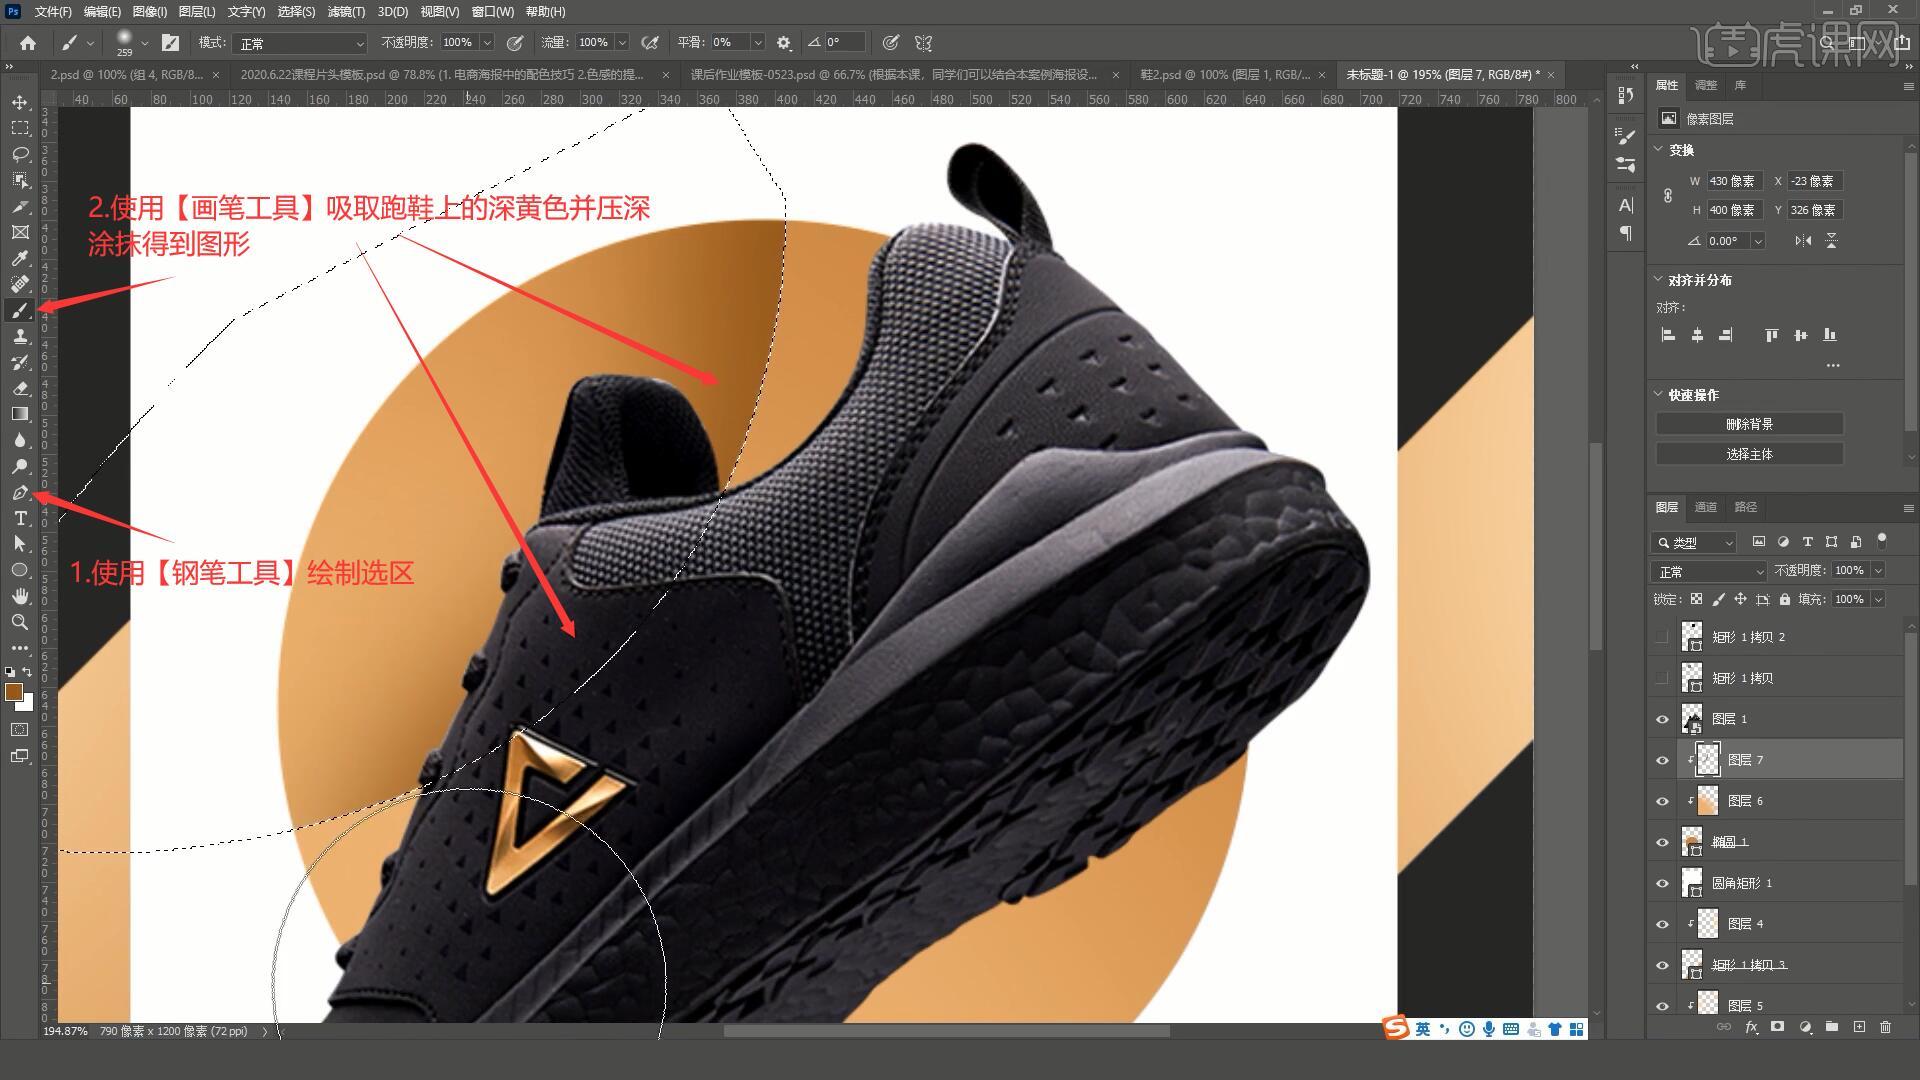Select the Lasso tool
The height and width of the screenshot is (1080, 1920).
coord(20,154)
